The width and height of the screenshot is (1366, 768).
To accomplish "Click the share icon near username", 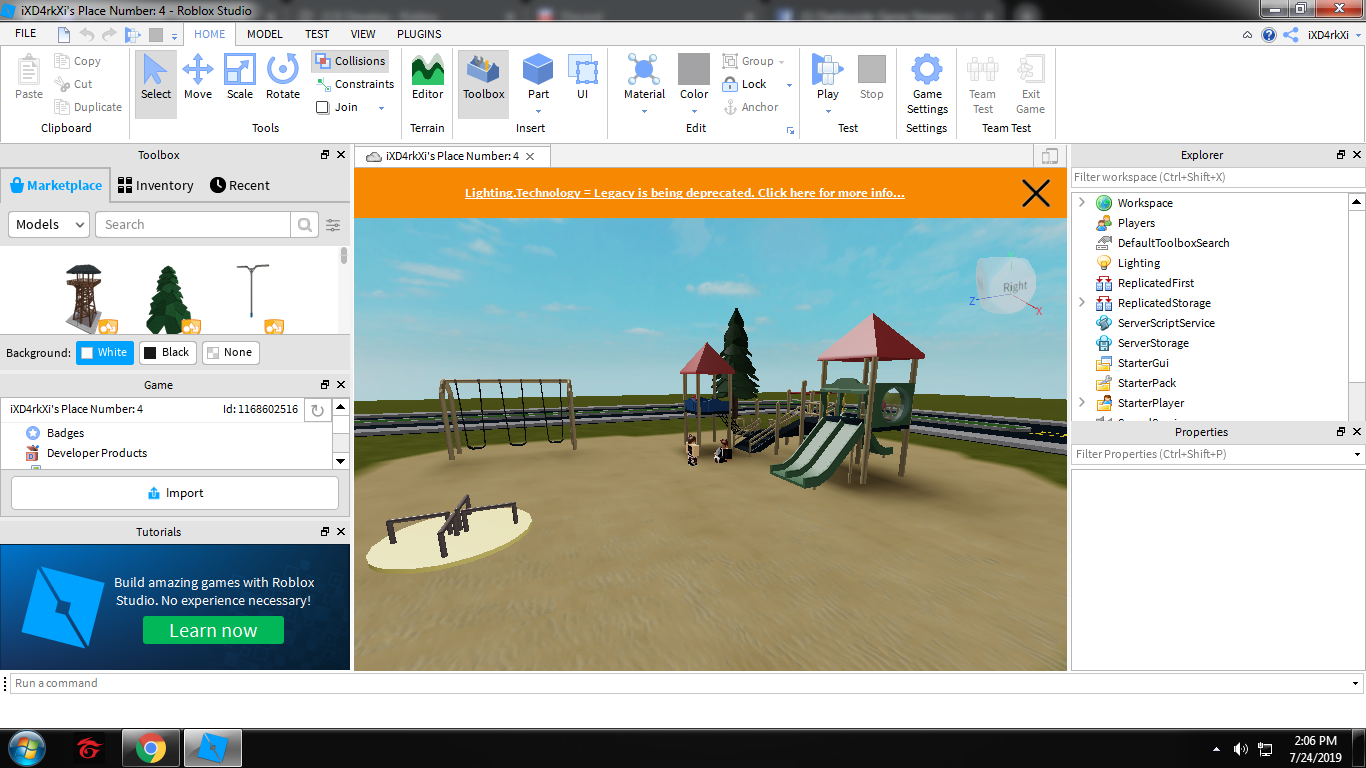I will 1291,35.
